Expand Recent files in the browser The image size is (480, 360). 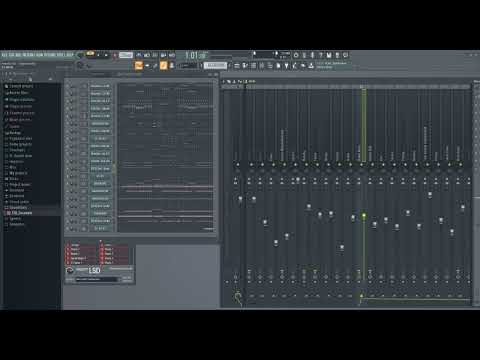tap(17, 93)
